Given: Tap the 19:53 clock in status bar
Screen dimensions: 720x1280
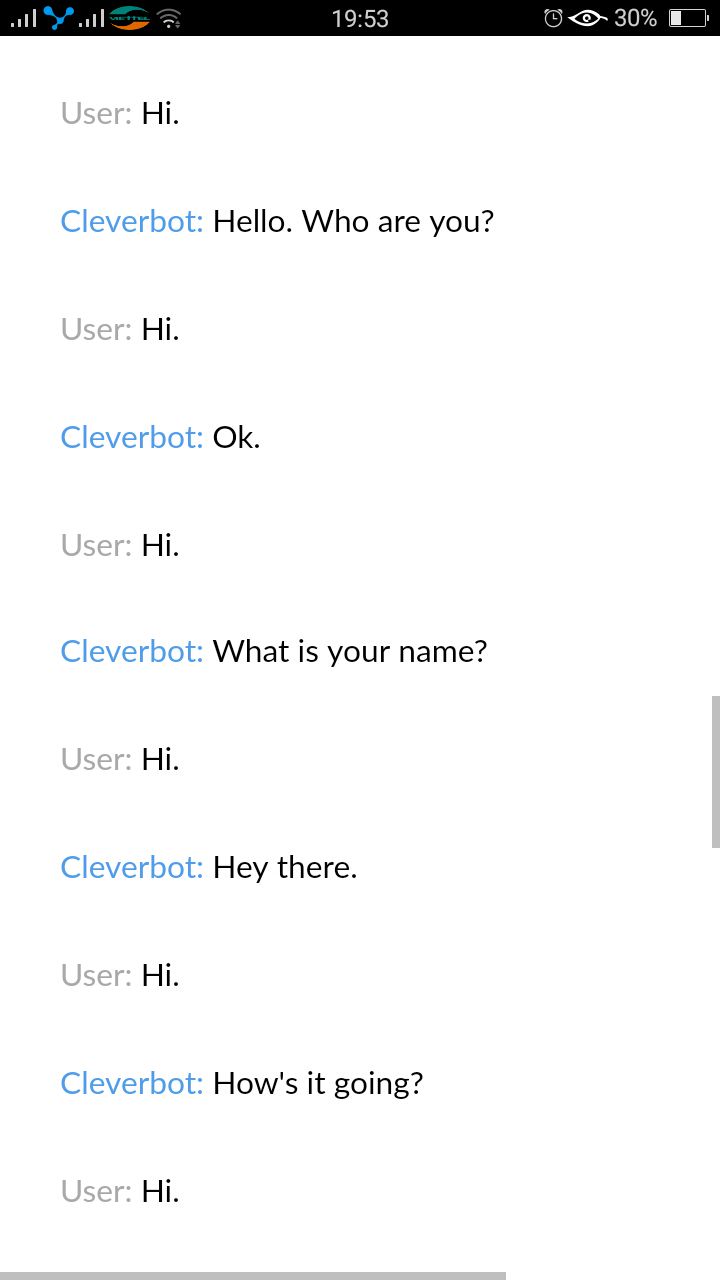Looking at the screenshot, I should (x=360, y=18).
